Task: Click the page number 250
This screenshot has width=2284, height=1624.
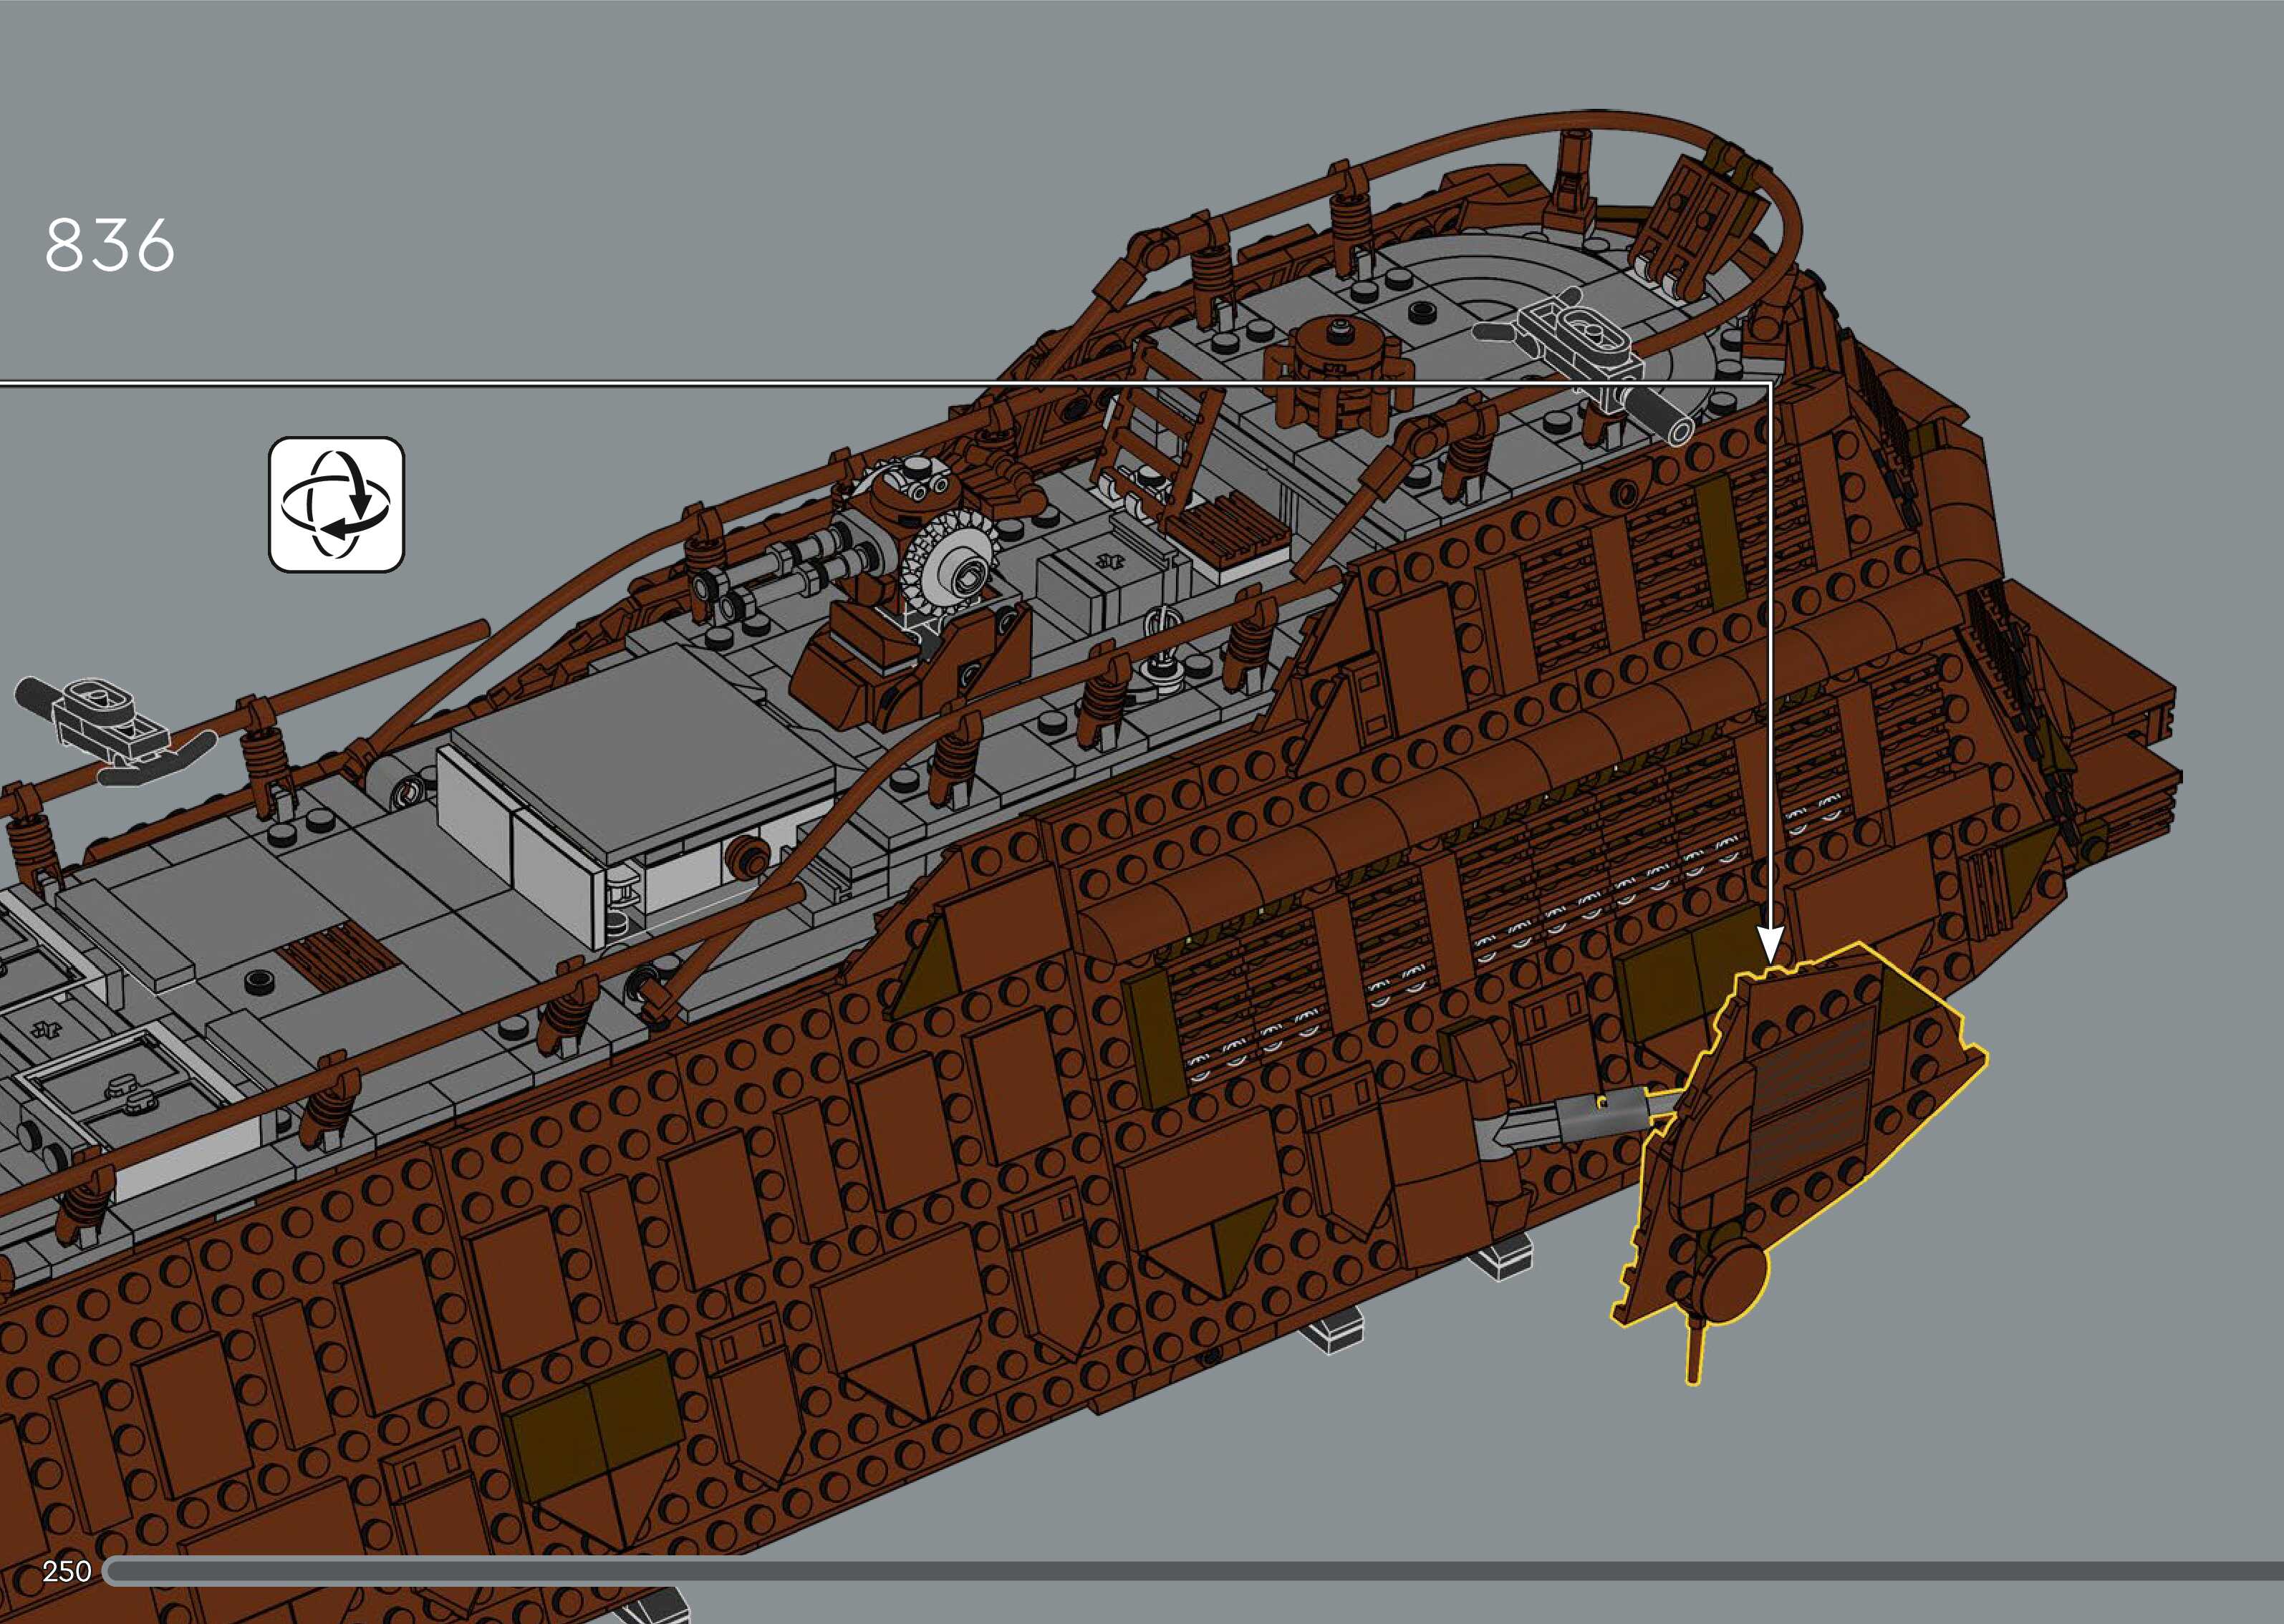Action: coord(67,1571)
